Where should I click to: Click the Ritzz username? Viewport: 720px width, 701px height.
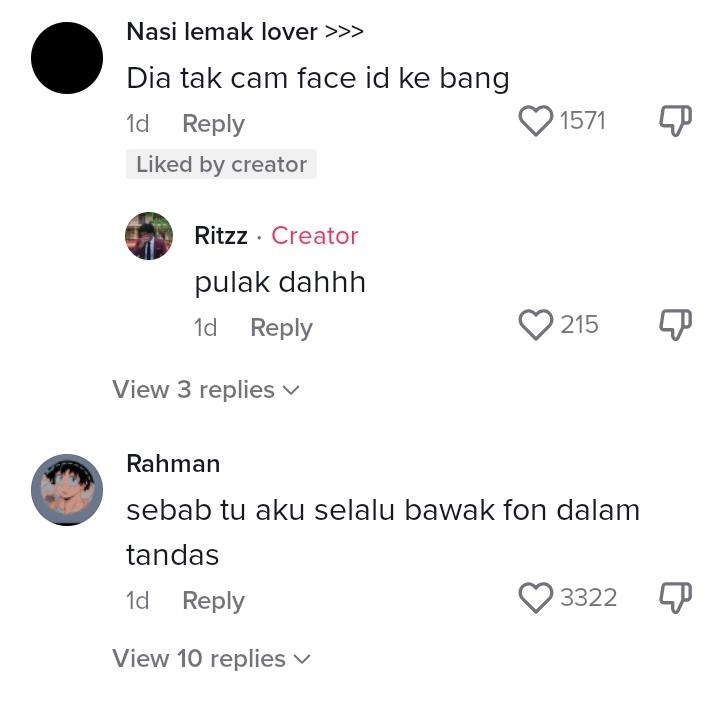(221, 236)
